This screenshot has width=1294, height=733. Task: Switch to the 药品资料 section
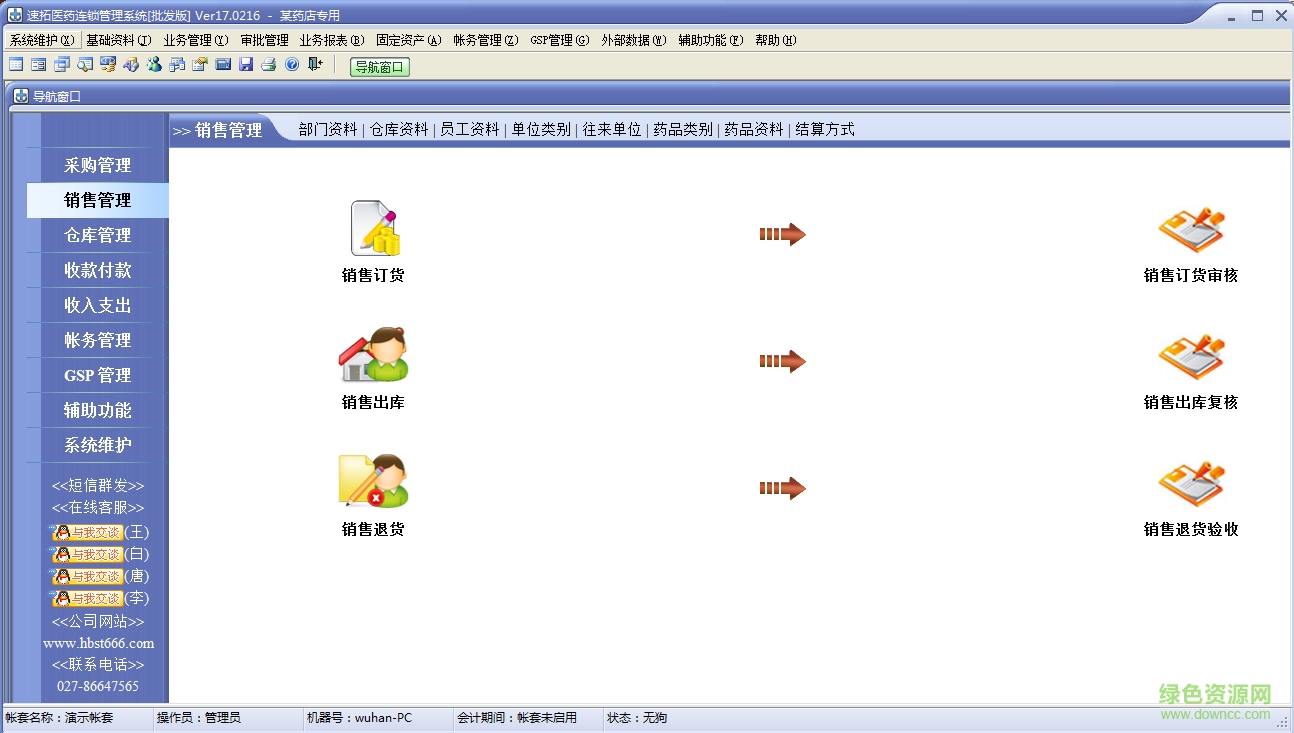pos(754,129)
